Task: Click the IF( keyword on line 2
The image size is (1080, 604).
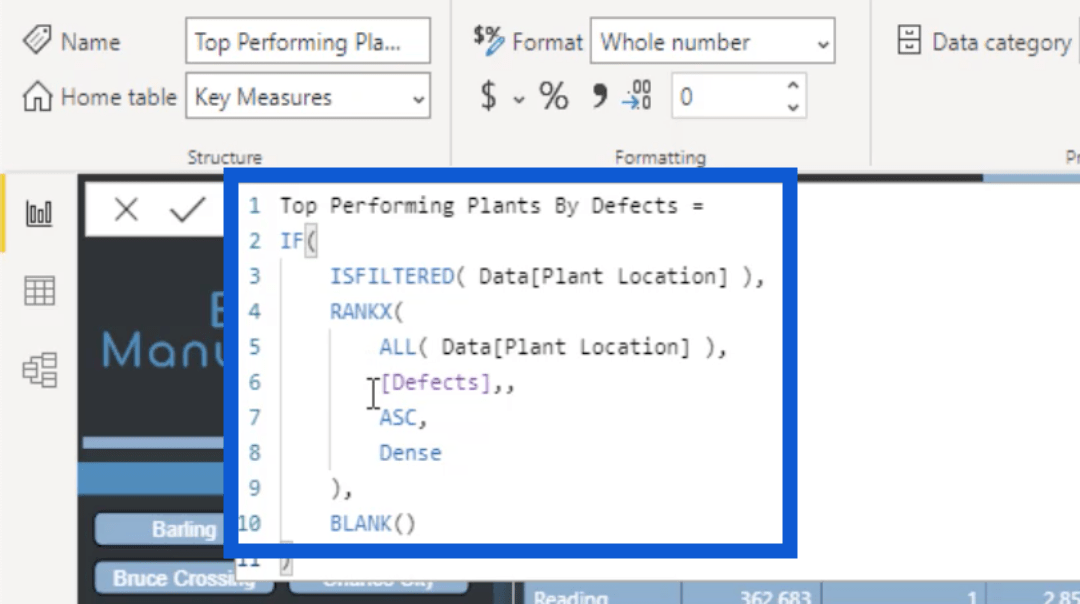Action: pyautogui.click(x=298, y=241)
